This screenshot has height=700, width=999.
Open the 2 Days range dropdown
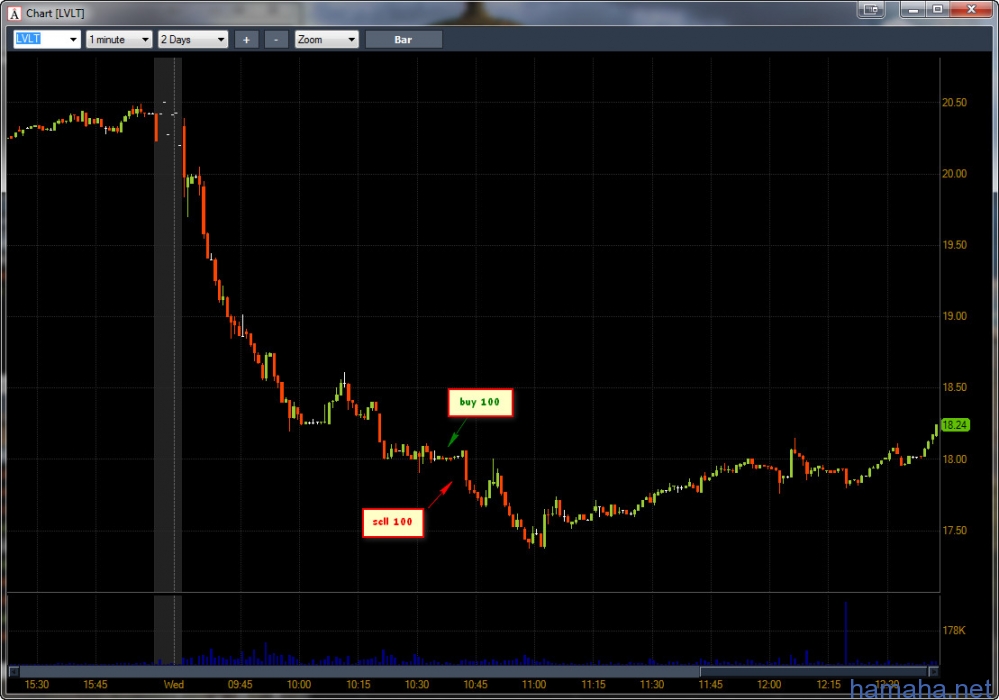point(193,39)
